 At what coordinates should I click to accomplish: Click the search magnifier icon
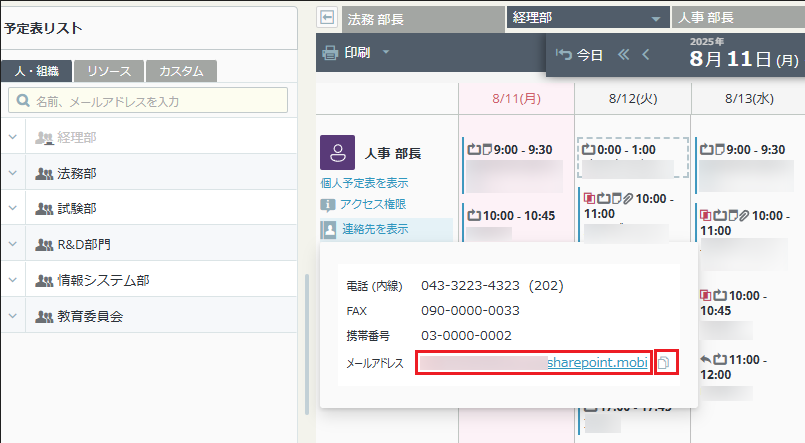(23, 101)
